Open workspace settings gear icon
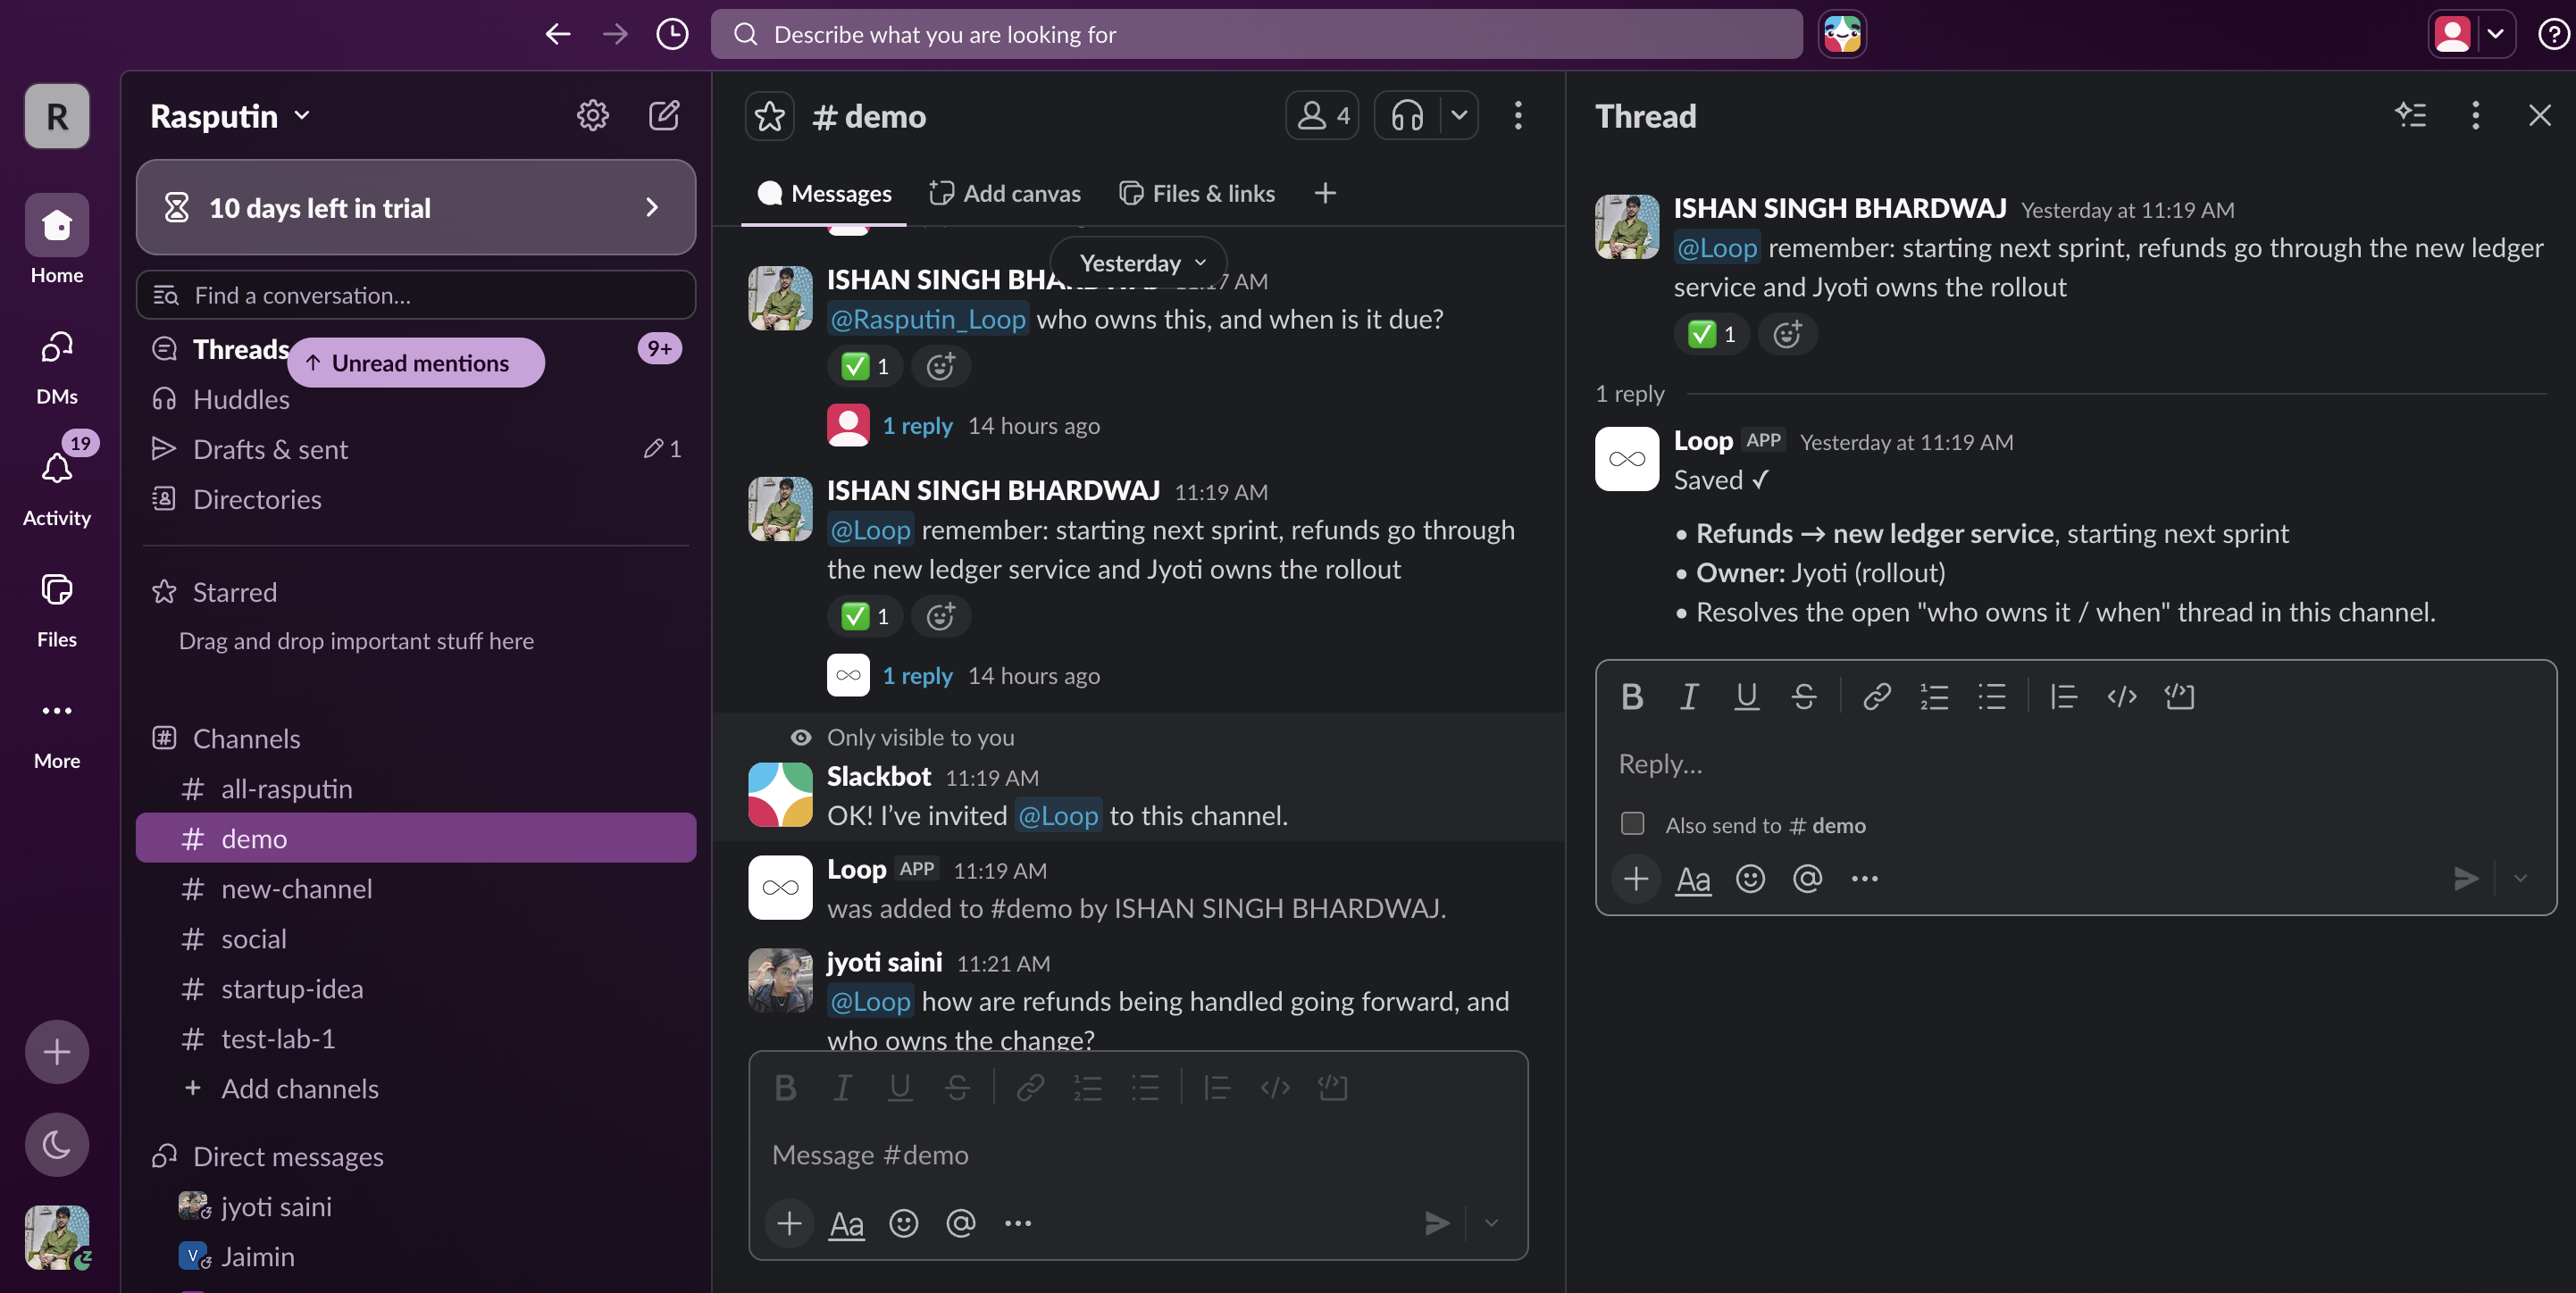The height and width of the screenshot is (1293, 2576). (x=593, y=116)
